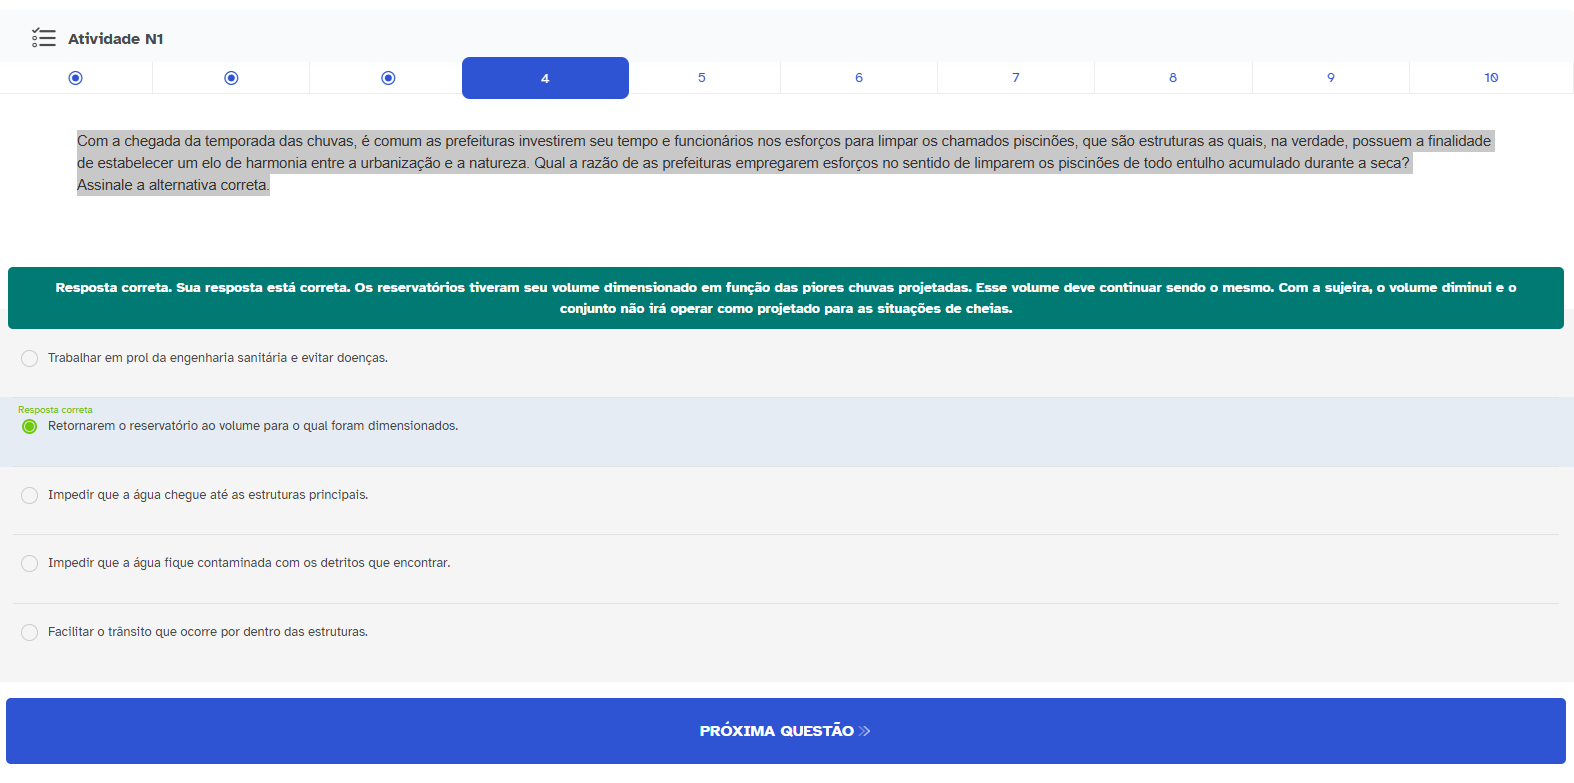This screenshot has width=1574, height=783.
Task: Click the double chevron on Próxima Questão
Action: pos(865,731)
